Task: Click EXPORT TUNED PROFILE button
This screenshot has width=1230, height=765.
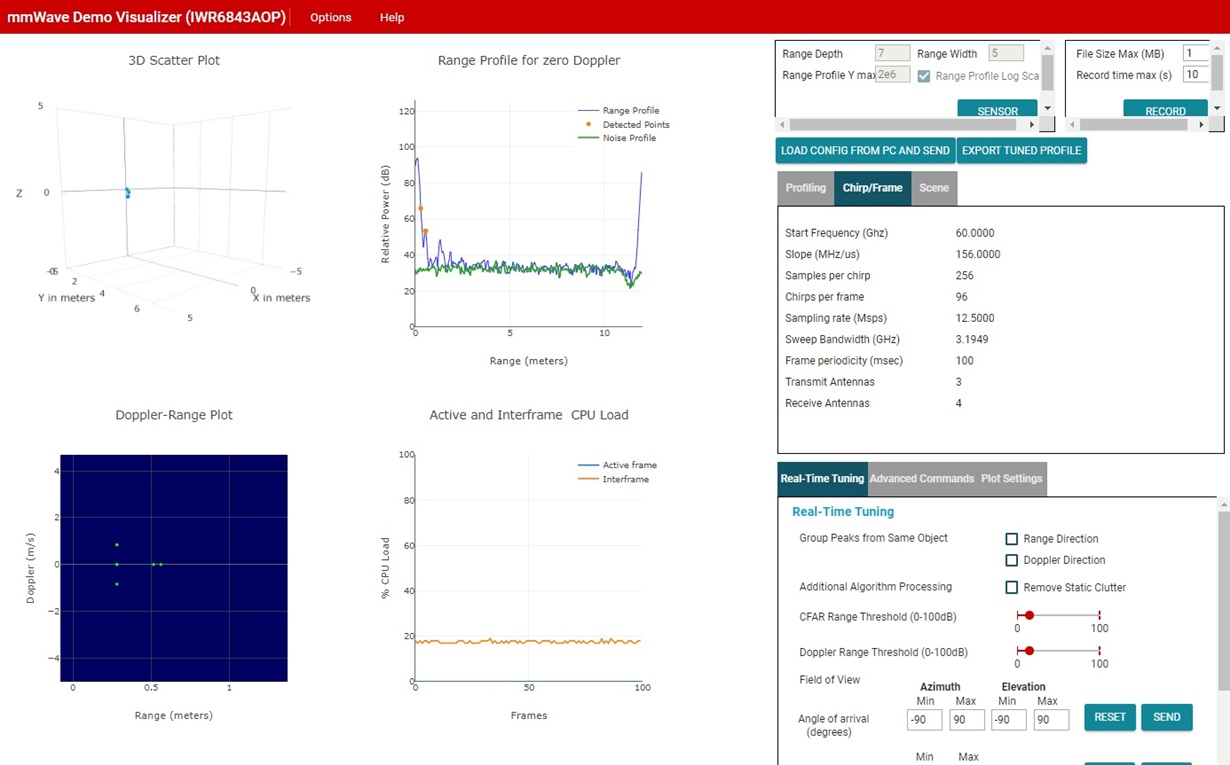Action: (x=1021, y=151)
